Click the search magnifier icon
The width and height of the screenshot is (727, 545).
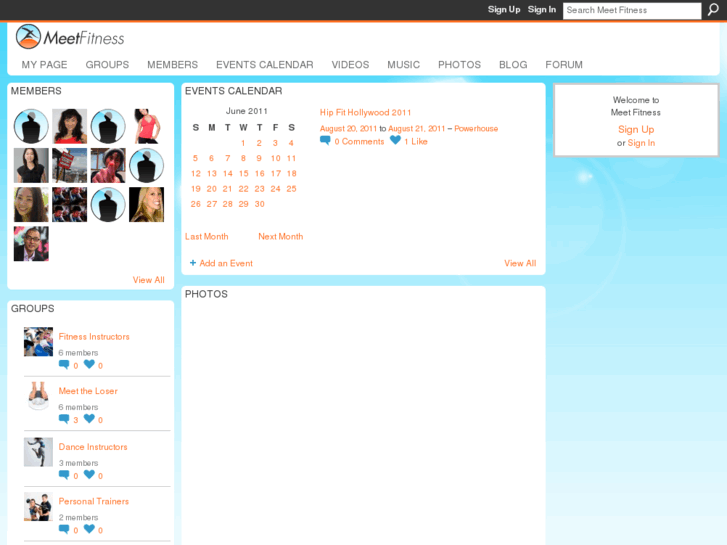click(713, 10)
